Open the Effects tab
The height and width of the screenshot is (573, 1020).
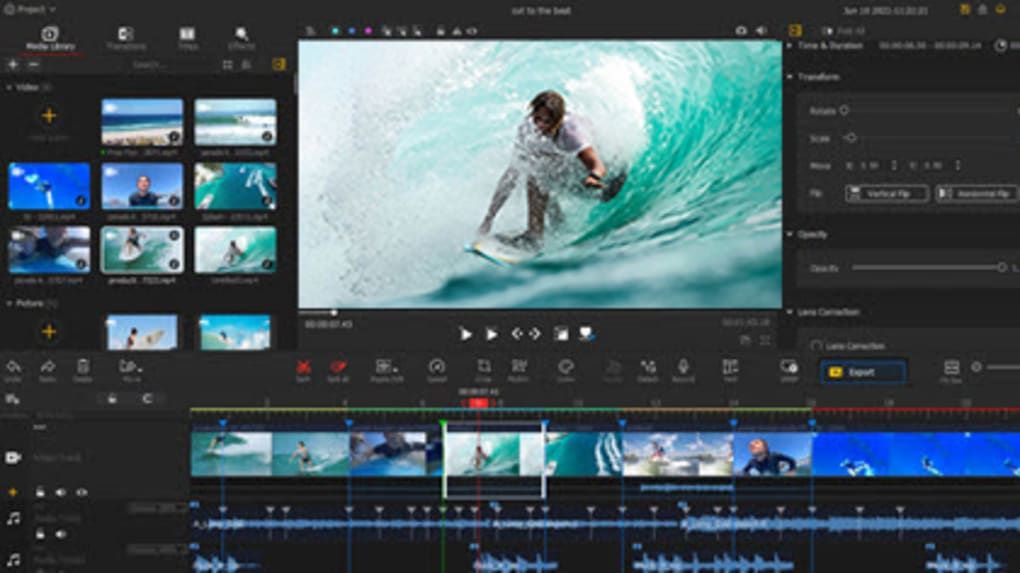click(x=241, y=38)
